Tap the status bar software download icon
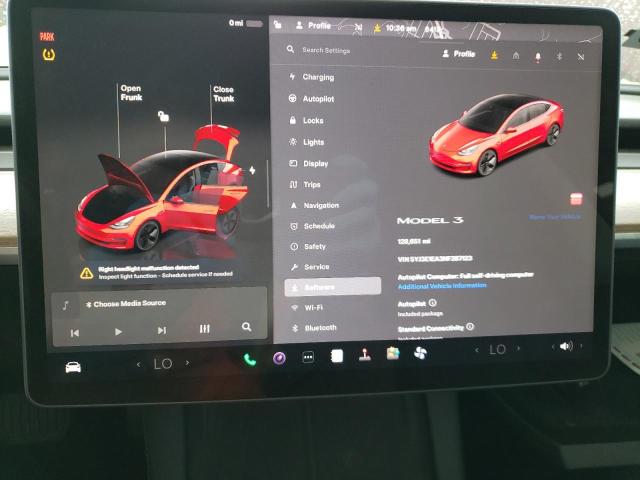 pyautogui.click(x=377, y=28)
